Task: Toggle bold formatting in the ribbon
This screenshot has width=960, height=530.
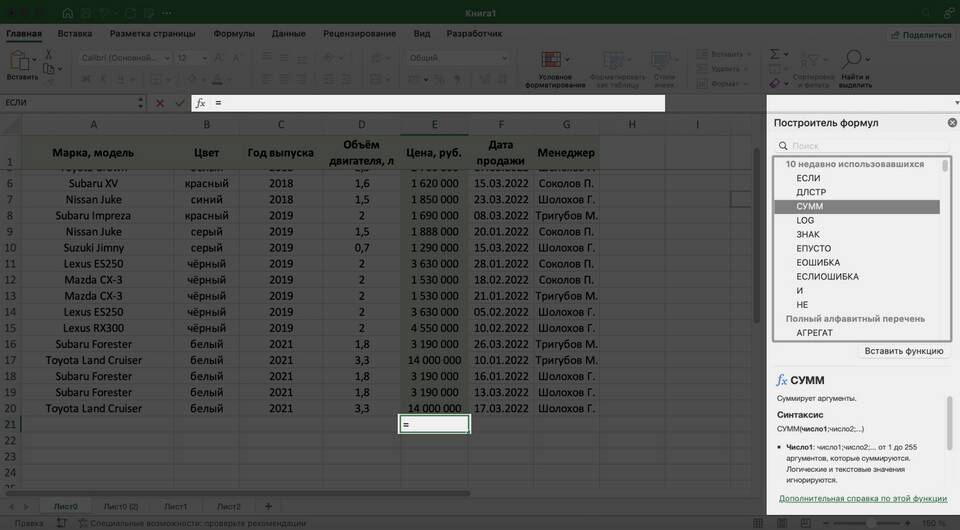Action: [x=84, y=78]
